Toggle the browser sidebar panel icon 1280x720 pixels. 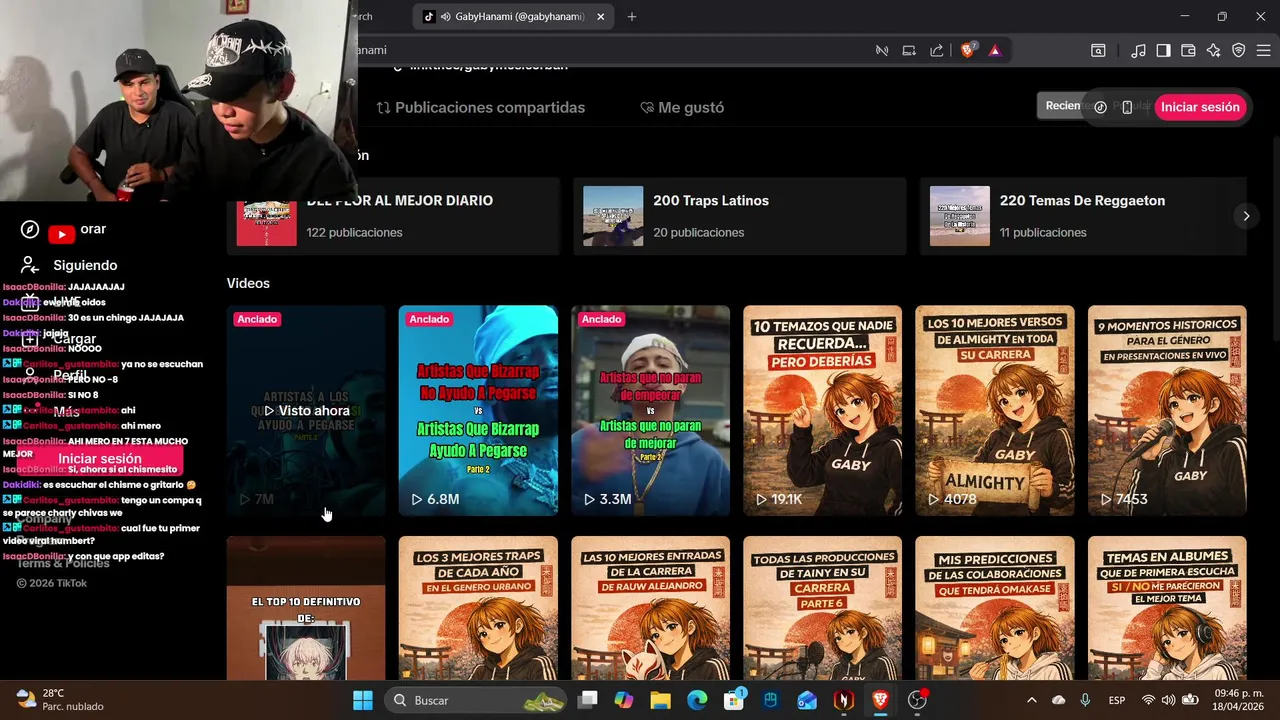click(x=1163, y=50)
